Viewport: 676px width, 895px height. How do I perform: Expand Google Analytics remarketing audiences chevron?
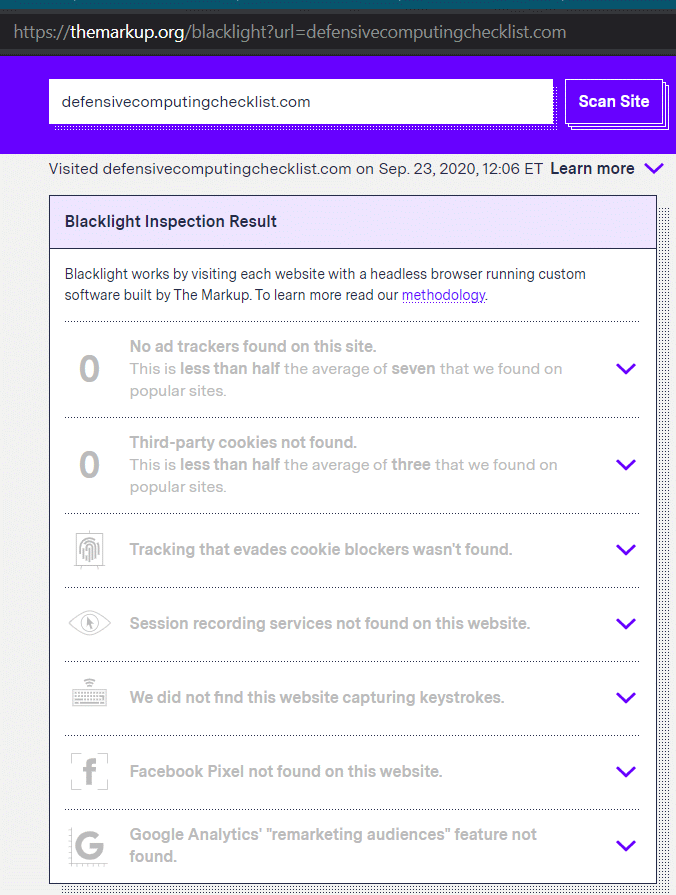(626, 845)
